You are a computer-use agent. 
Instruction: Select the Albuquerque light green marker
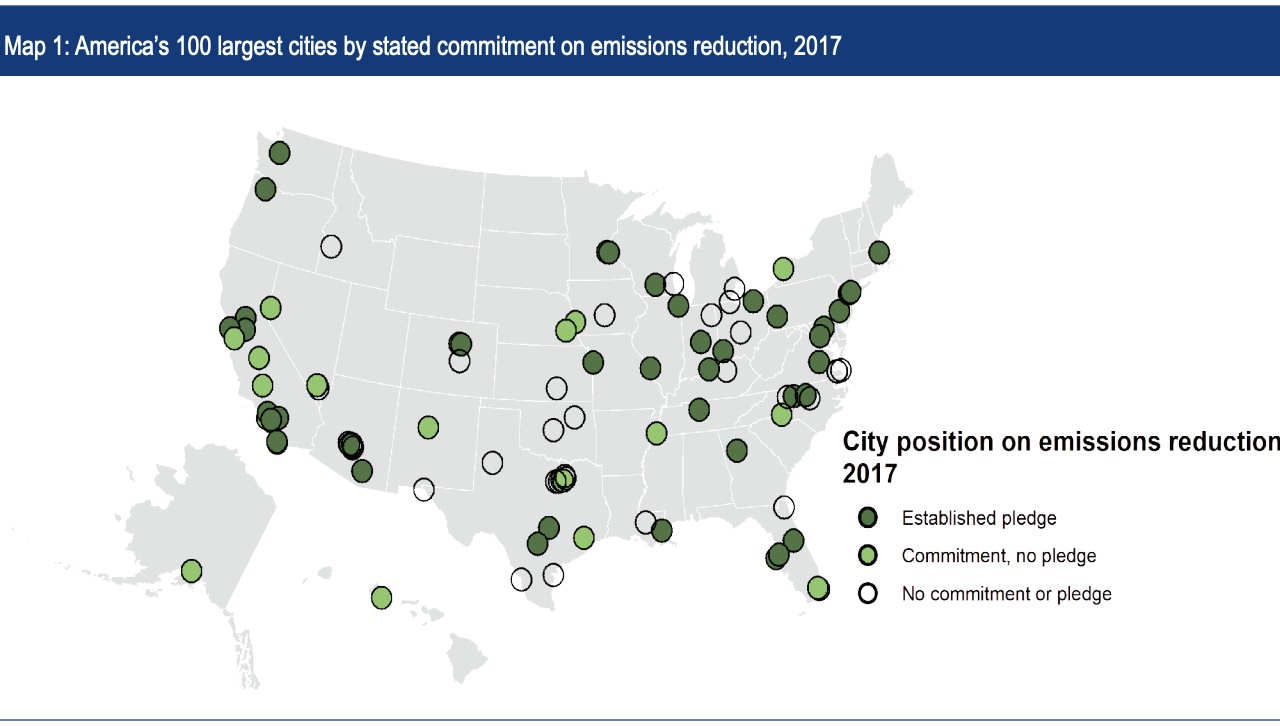coord(428,427)
